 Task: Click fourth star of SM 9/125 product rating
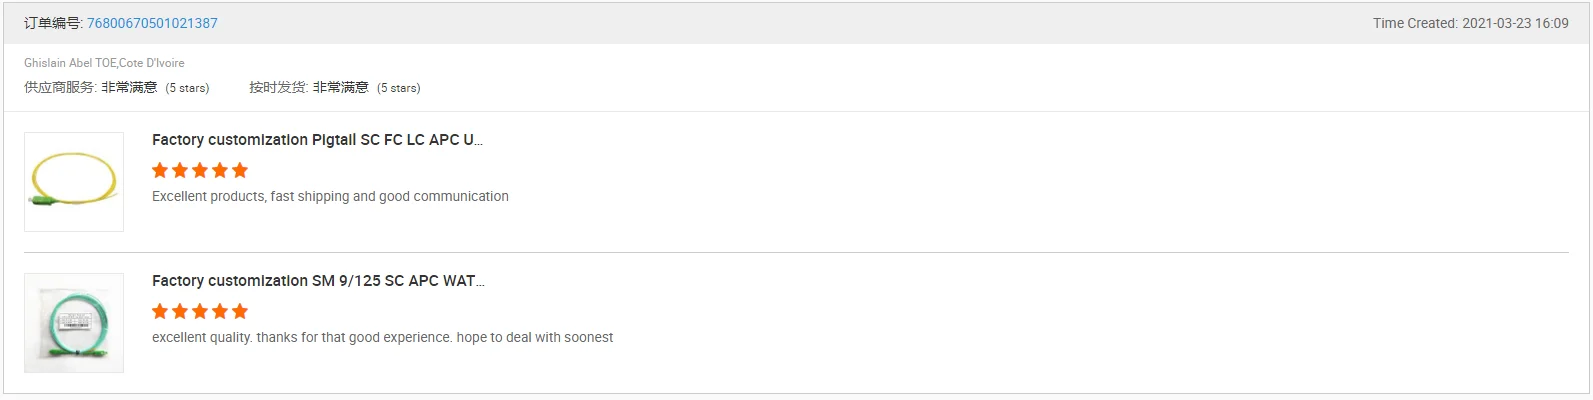click(220, 311)
